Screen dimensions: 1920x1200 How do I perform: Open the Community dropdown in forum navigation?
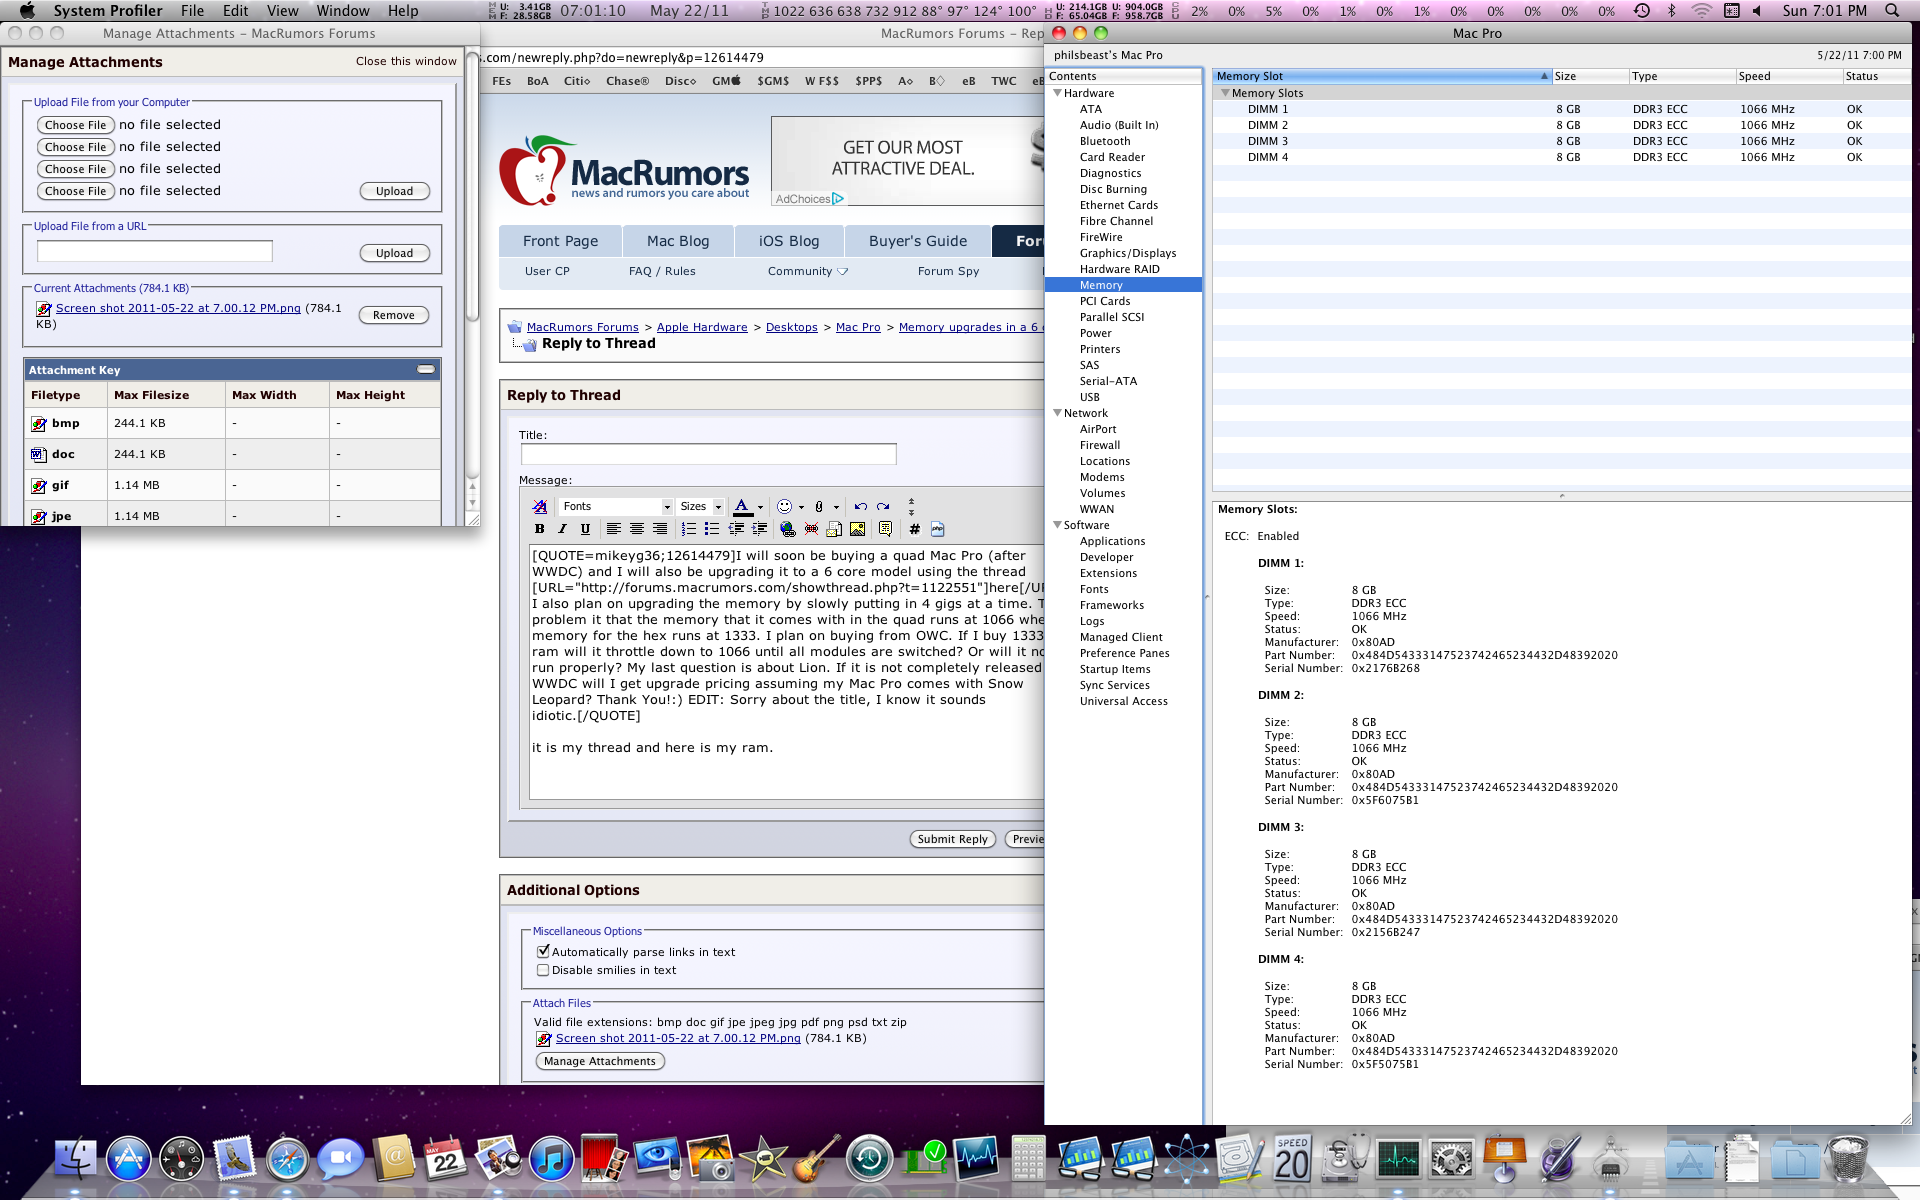pyautogui.click(x=808, y=271)
